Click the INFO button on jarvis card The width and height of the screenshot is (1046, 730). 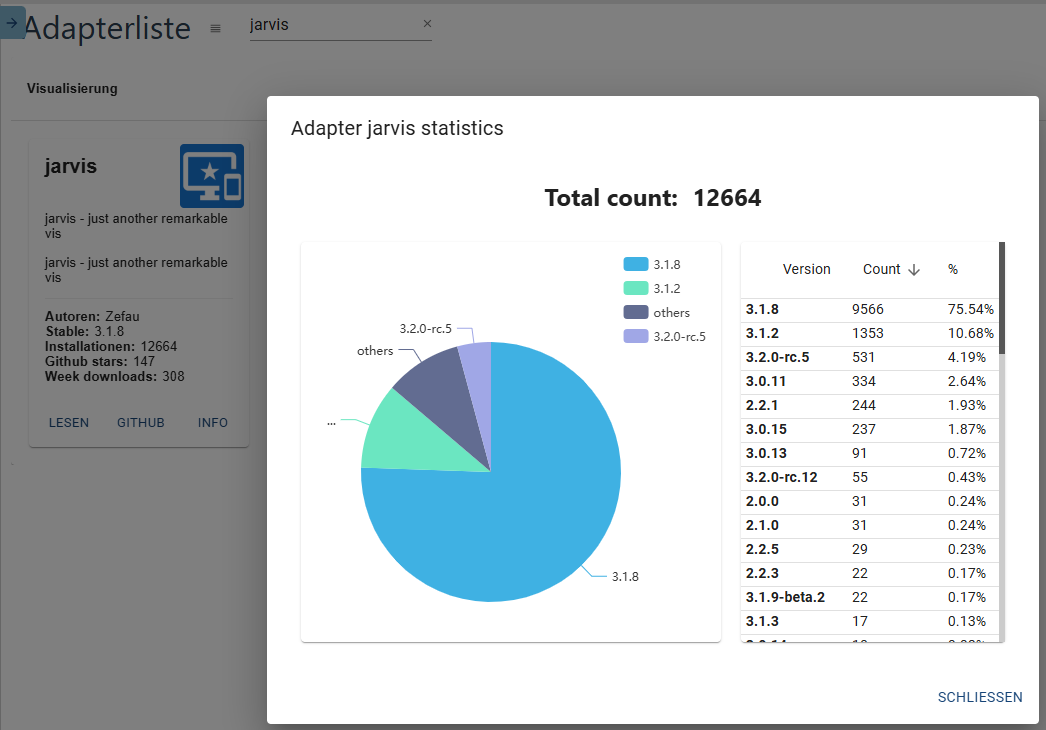213,423
